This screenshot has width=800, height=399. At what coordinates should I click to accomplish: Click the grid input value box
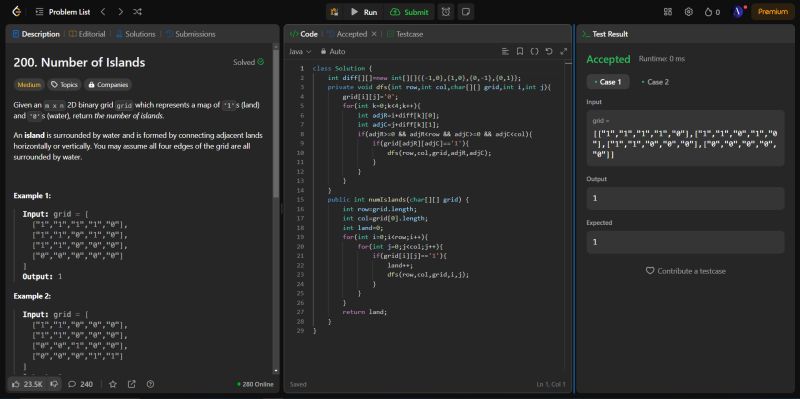(x=685, y=138)
